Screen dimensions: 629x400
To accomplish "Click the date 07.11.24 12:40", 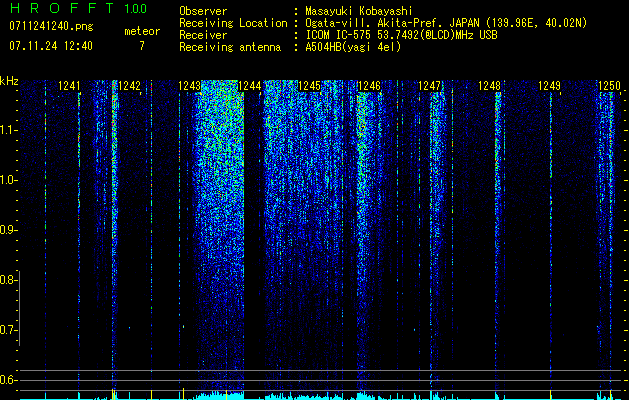I will pos(51,46).
